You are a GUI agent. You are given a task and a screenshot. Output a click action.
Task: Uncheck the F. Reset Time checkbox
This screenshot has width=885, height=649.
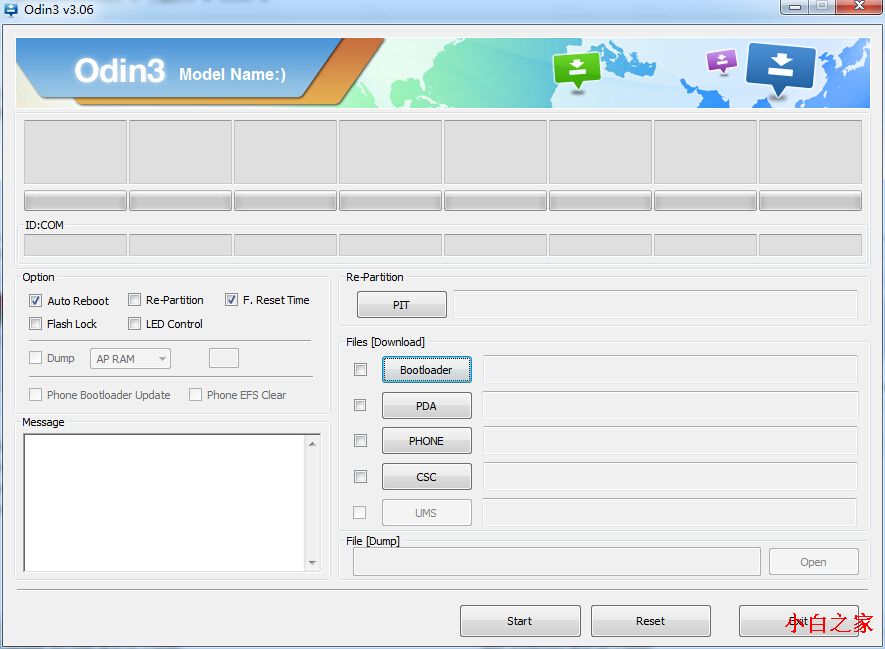tap(231, 300)
